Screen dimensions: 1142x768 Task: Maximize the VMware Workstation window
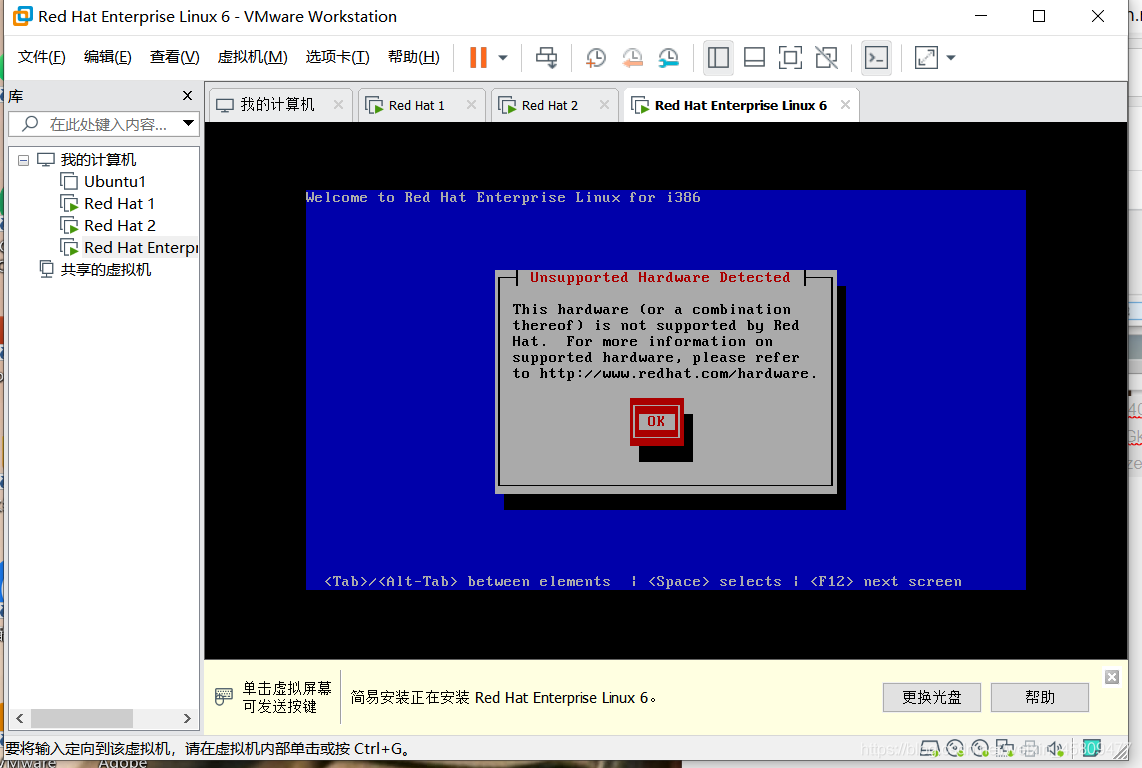coord(1039,16)
